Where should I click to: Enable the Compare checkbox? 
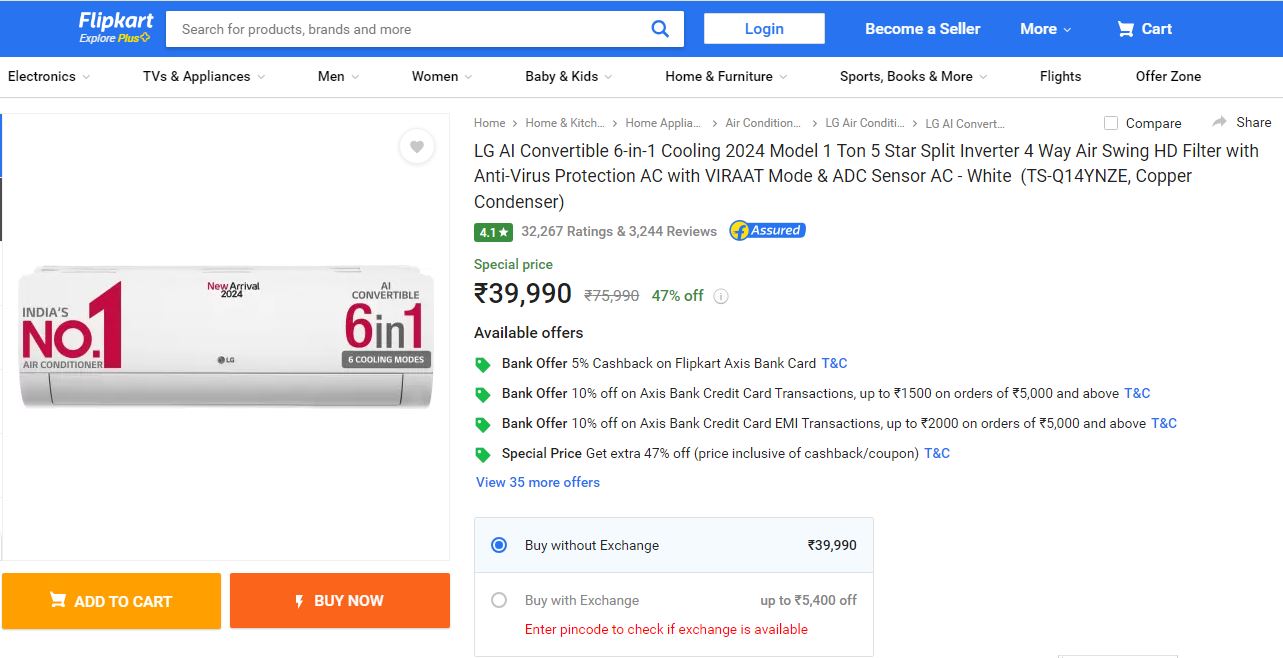pyautogui.click(x=1110, y=123)
